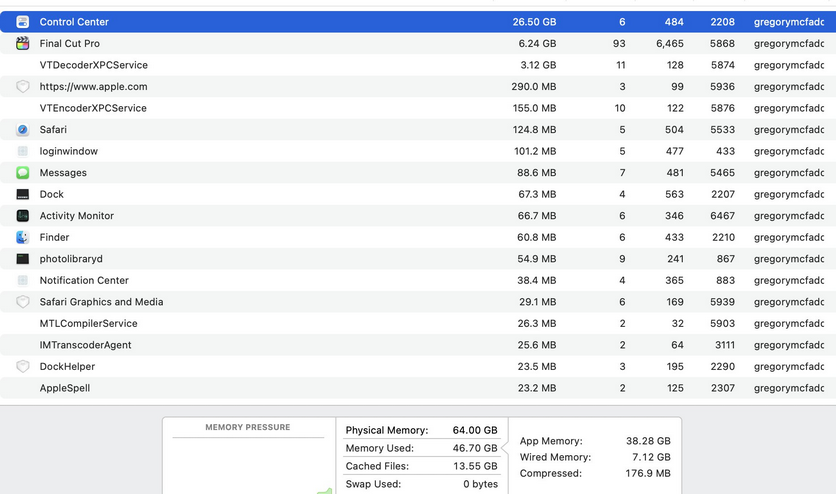Click the Messages green bubble icon
The width and height of the screenshot is (836, 494).
pos(23,173)
